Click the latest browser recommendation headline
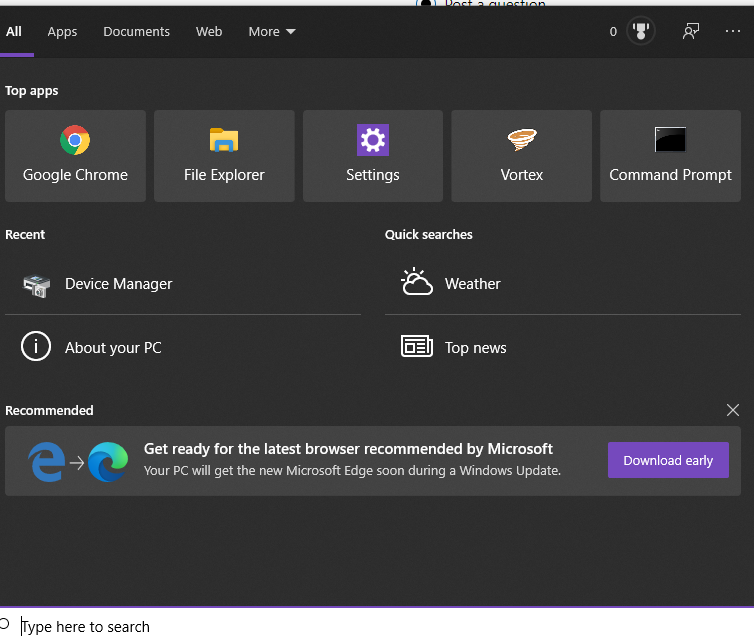This screenshot has height=643, width=754. [348, 449]
